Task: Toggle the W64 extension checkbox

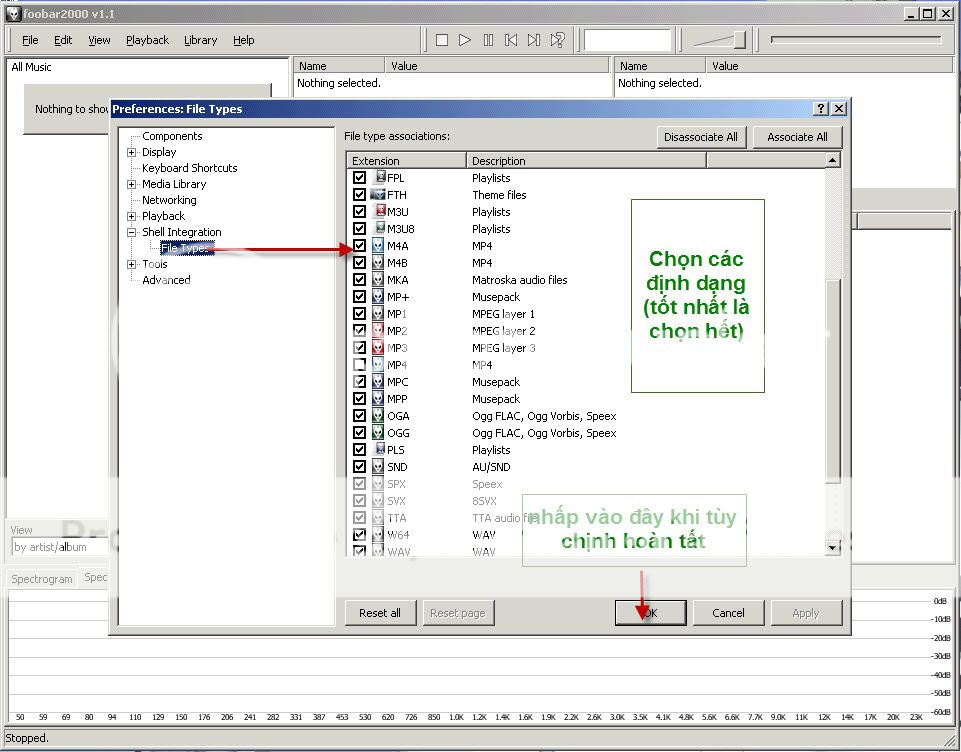Action: [360, 534]
